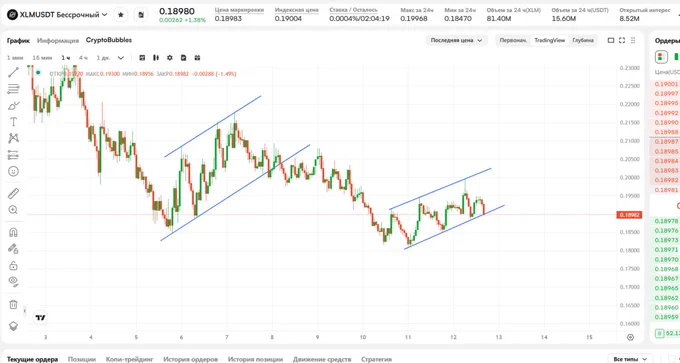Image resolution: width=680 pixels, height=363 pixels.
Task: Open the CryptoBubbles tab
Action: coord(109,40)
